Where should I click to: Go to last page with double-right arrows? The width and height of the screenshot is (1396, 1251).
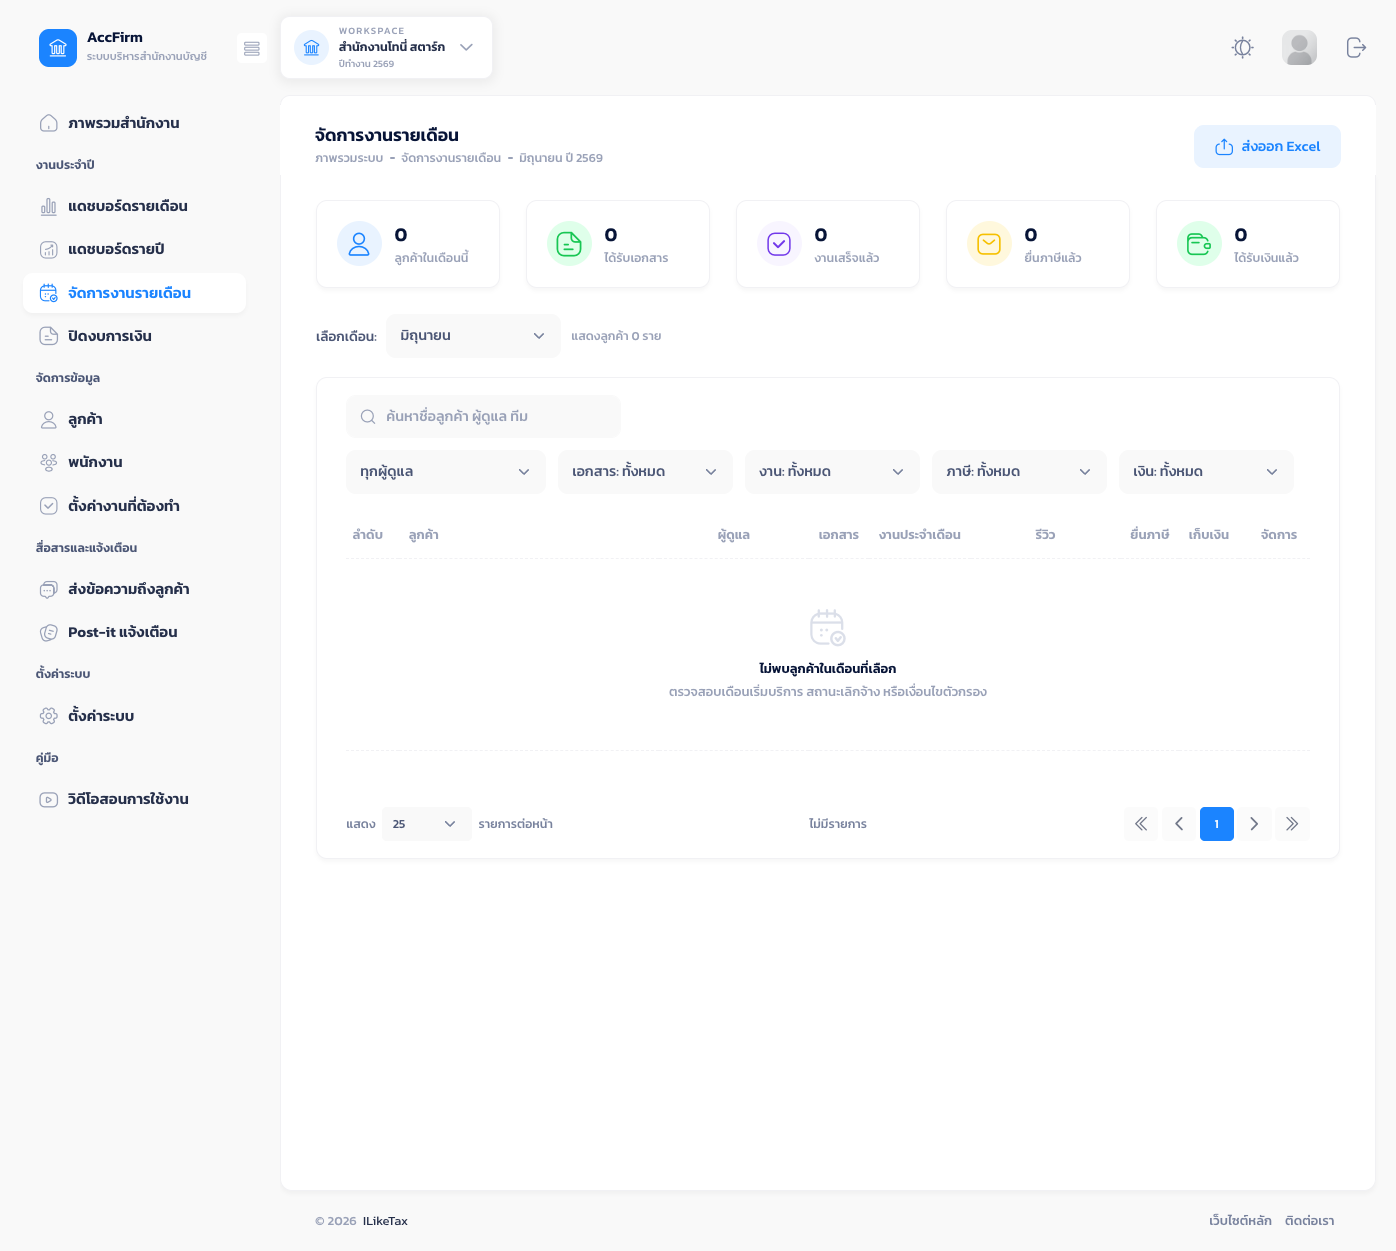tap(1292, 824)
